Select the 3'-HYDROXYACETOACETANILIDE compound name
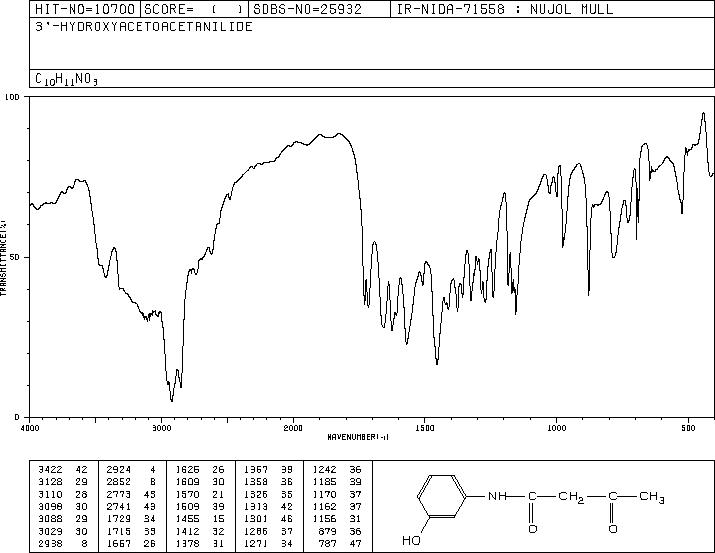Image resolution: width=715 pixels, height=553 pixels. (144, 27)
